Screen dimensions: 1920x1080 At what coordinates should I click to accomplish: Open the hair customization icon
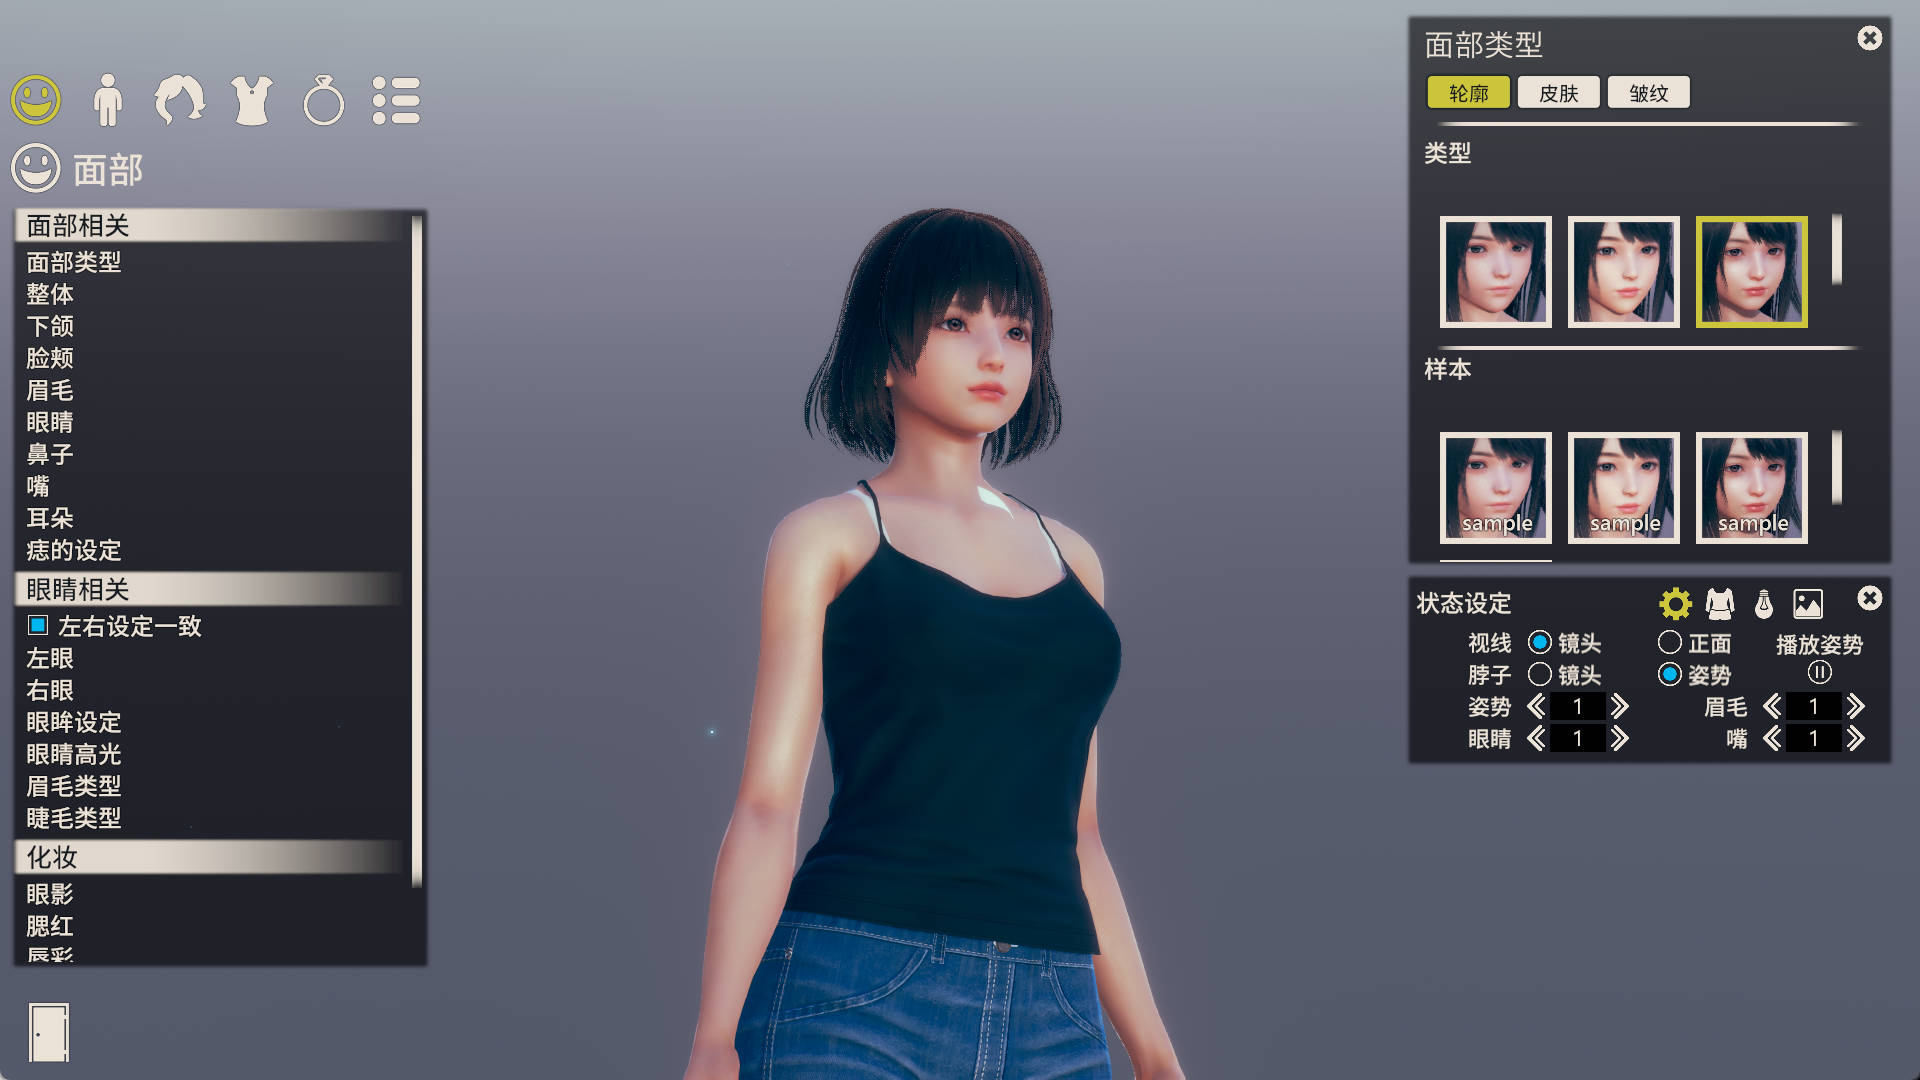181,99
